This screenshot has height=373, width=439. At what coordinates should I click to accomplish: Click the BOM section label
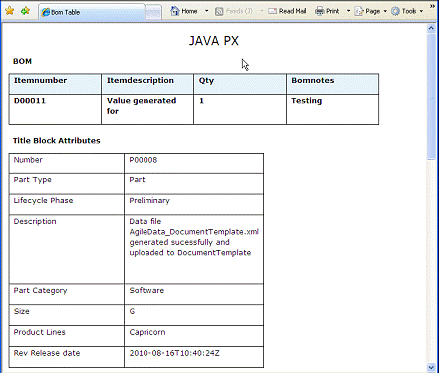[22, 61]
